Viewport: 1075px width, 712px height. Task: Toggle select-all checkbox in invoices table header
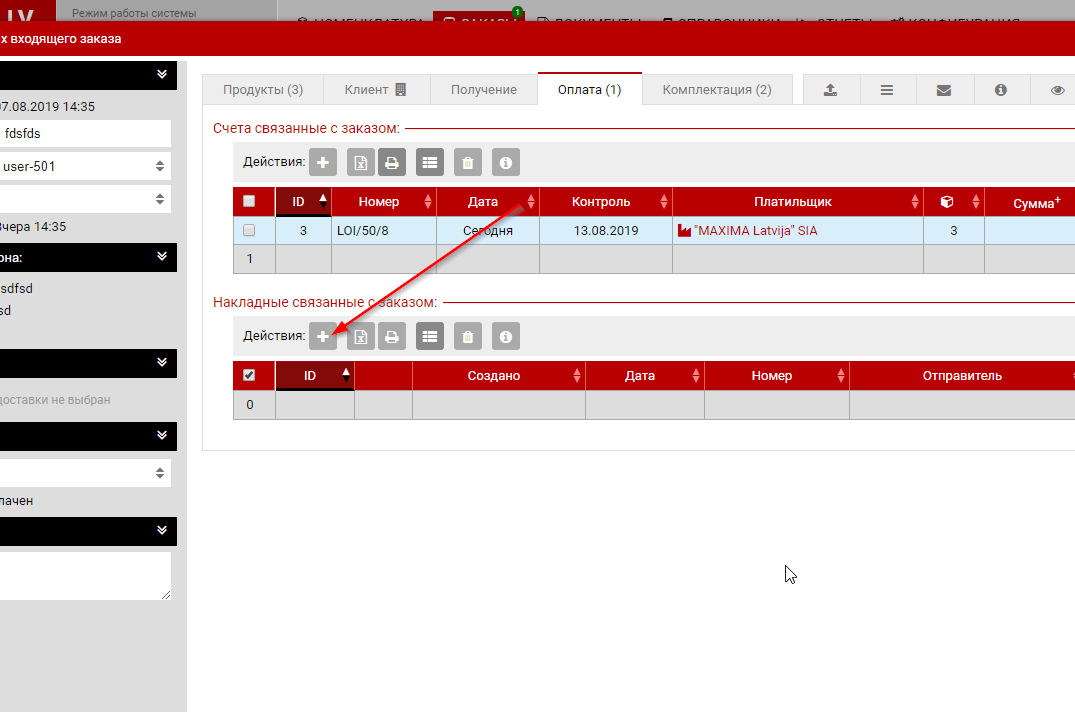249,201
